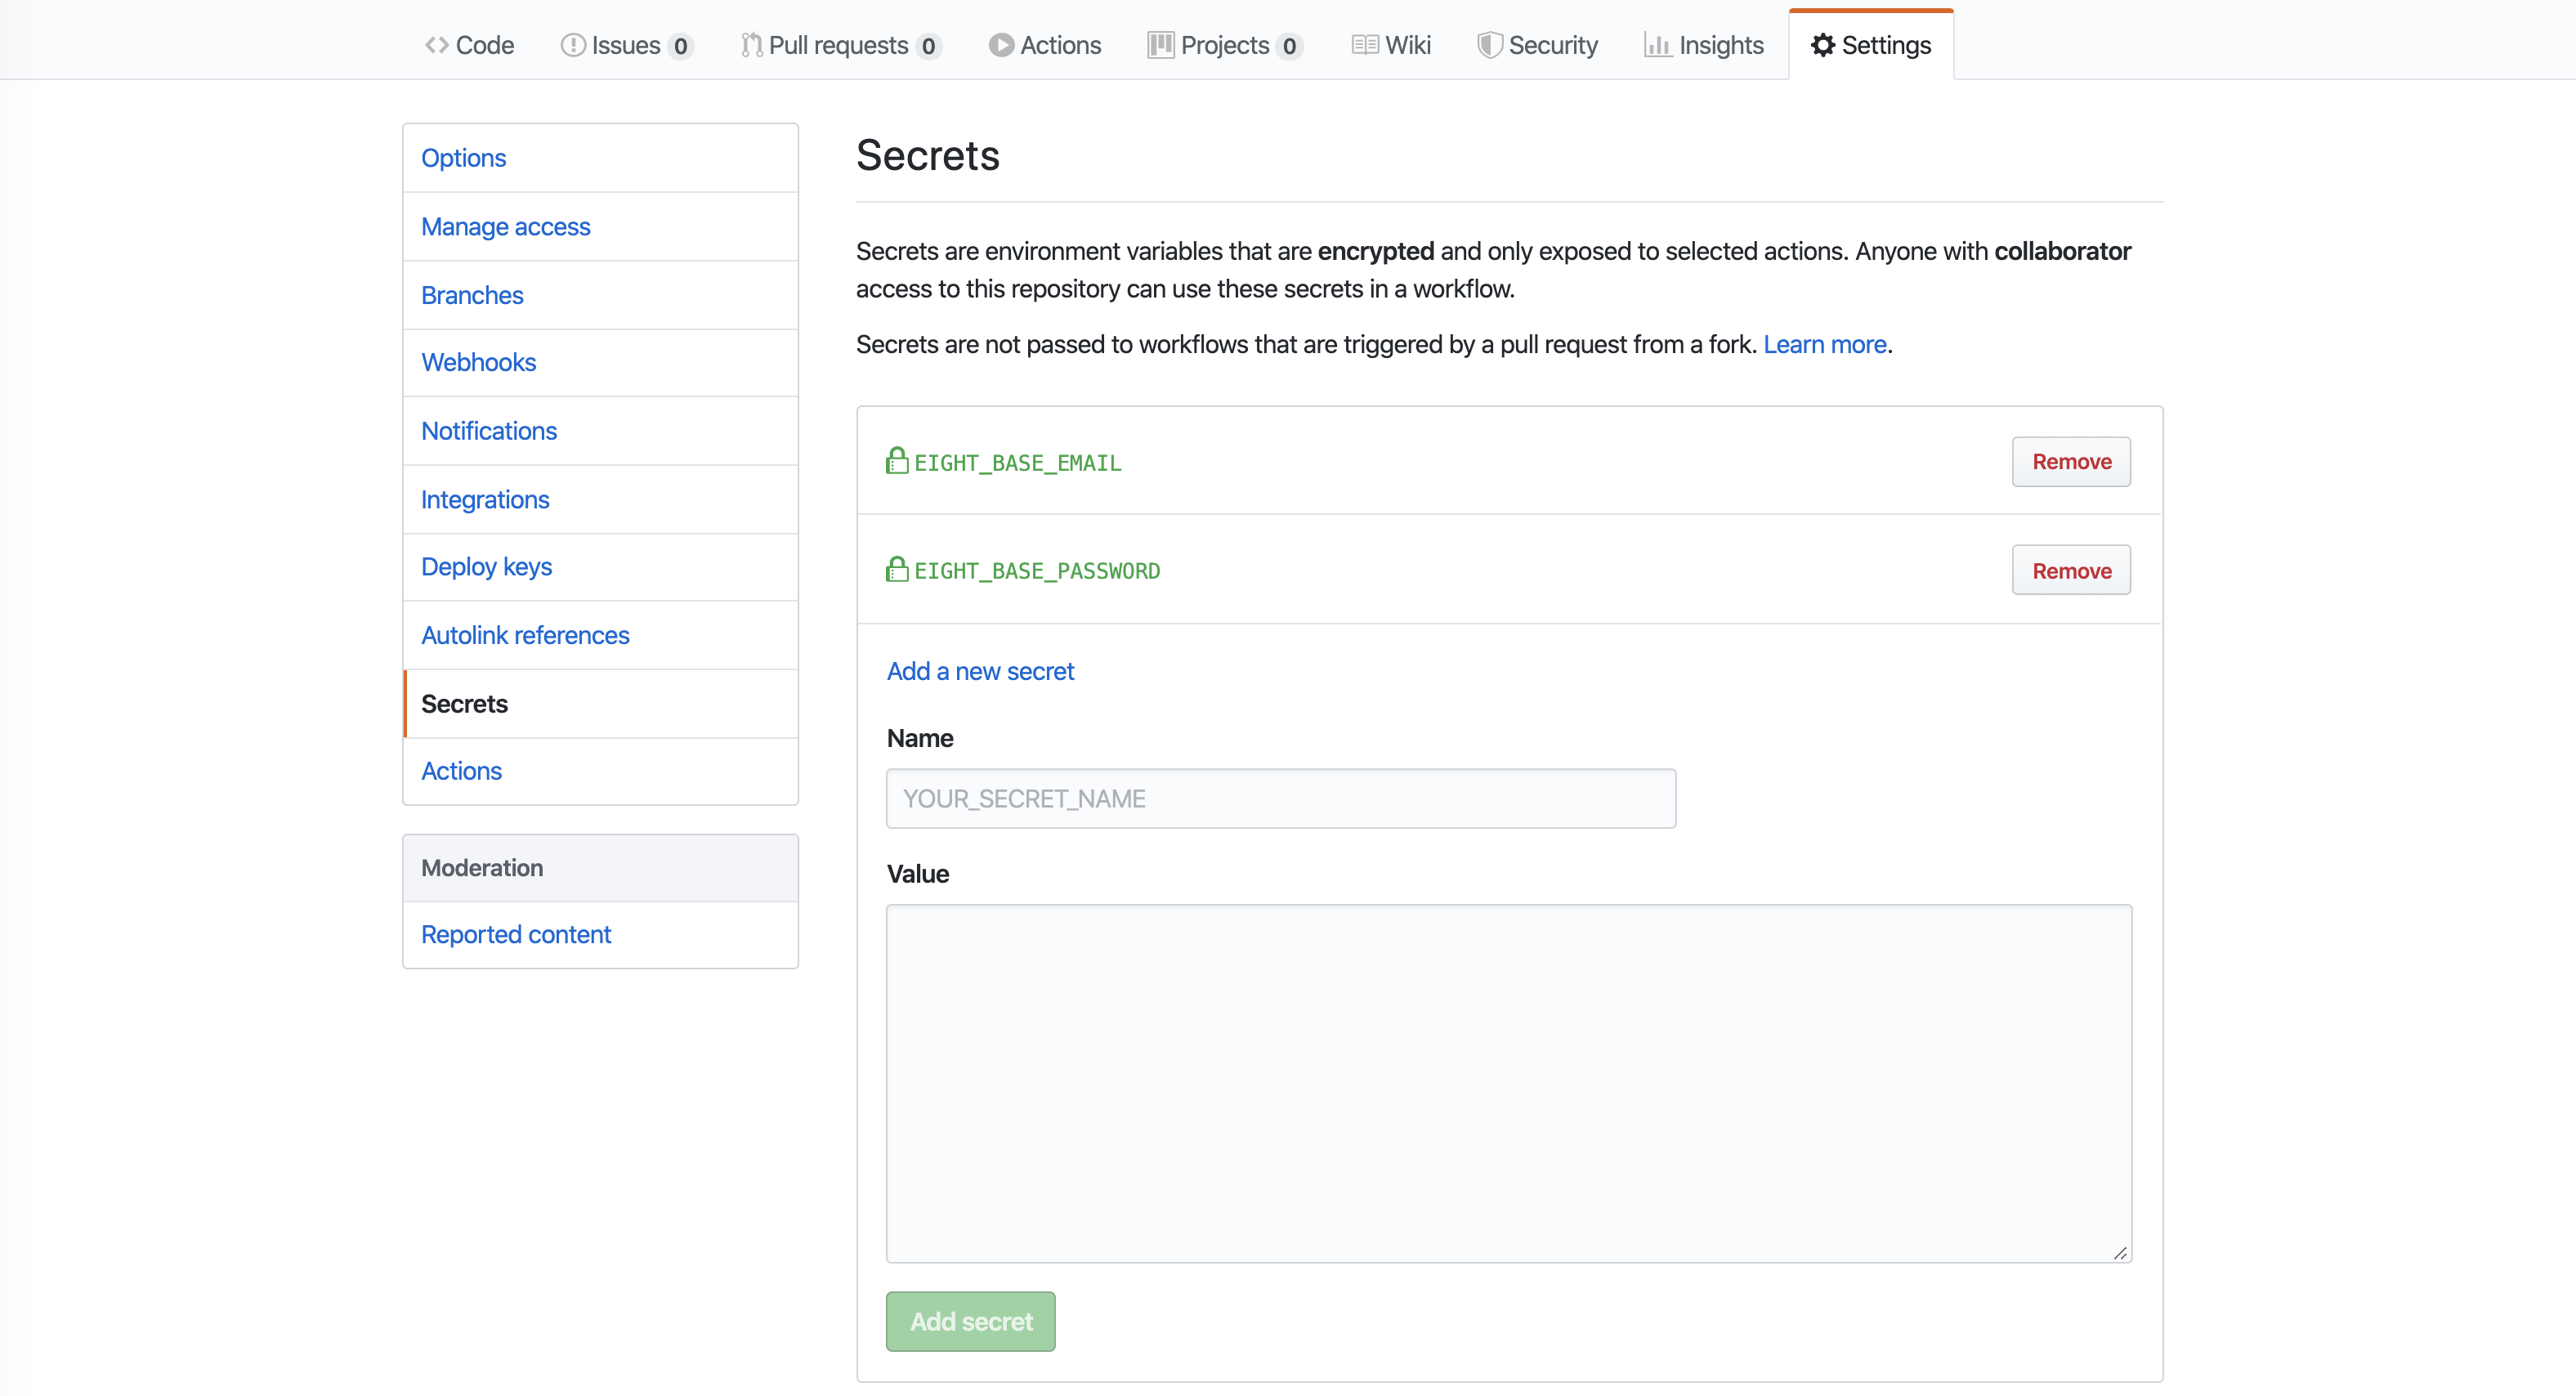2576x1396 pixels.
Task: Select the Issues exclamation icon
Action: coord(572,45)
